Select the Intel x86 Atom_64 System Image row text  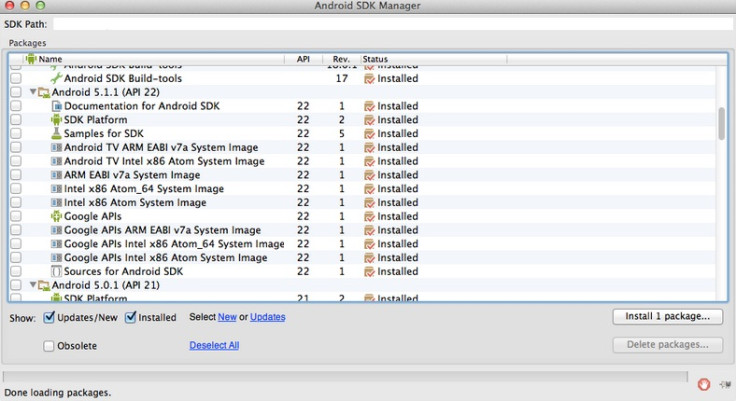point(144,189)
